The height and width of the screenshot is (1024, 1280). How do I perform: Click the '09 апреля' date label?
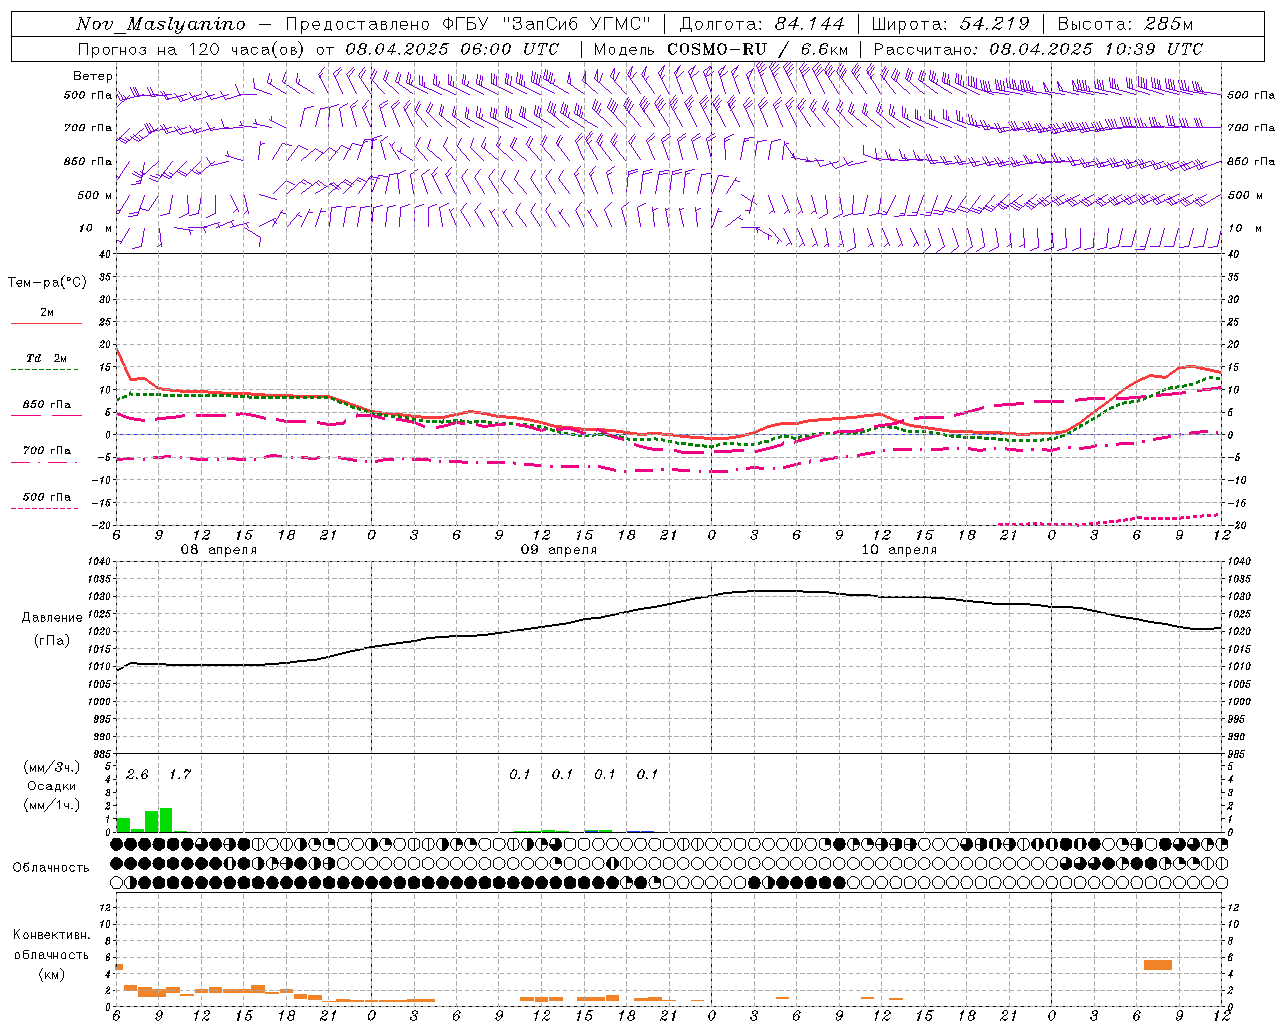558,550
